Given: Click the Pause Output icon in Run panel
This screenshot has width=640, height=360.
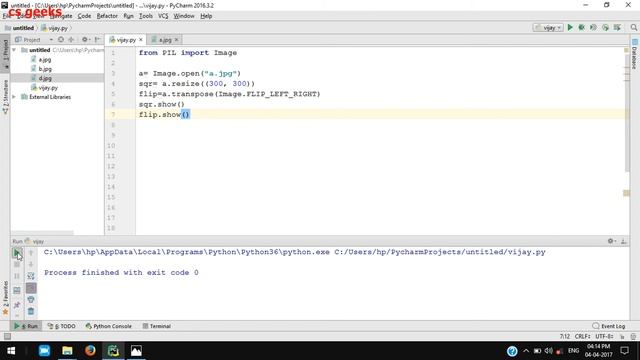Looking at the screenshot, I should tap(17, 276).
